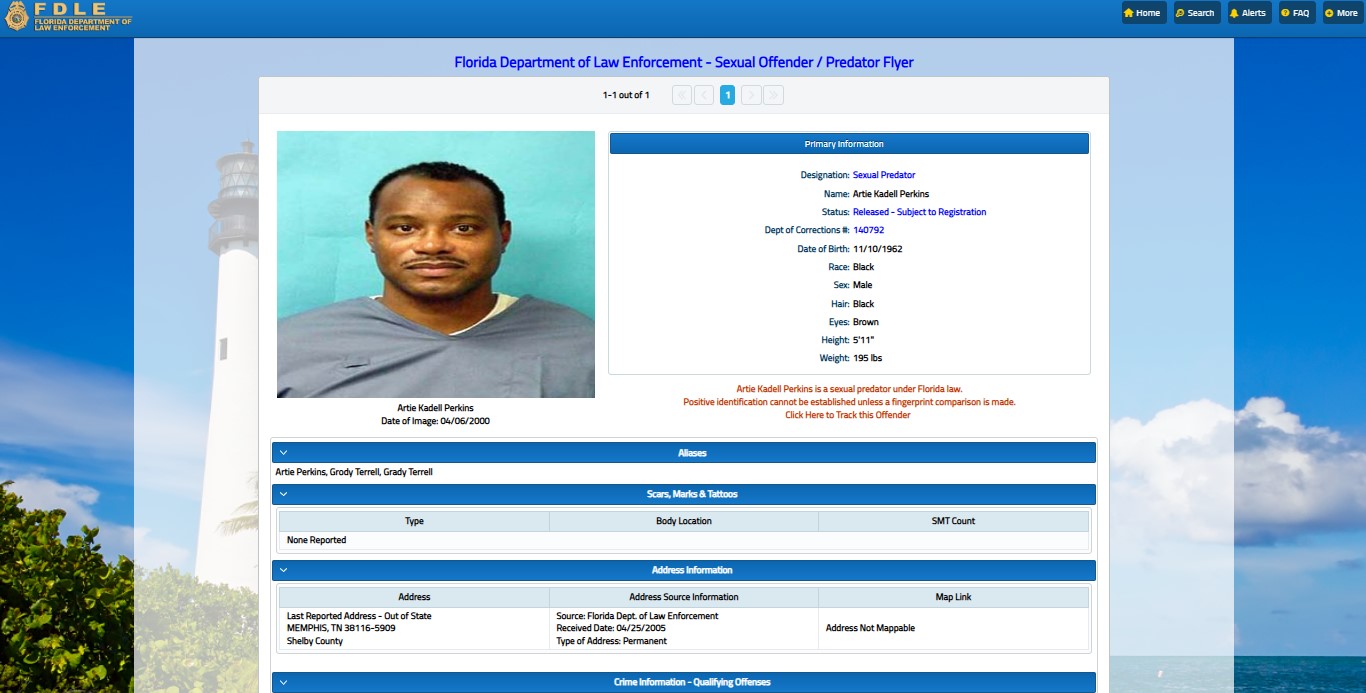Open the Home navigation button
The height and width of the screenshot is (693, 1366).
tap(1143, 13)
